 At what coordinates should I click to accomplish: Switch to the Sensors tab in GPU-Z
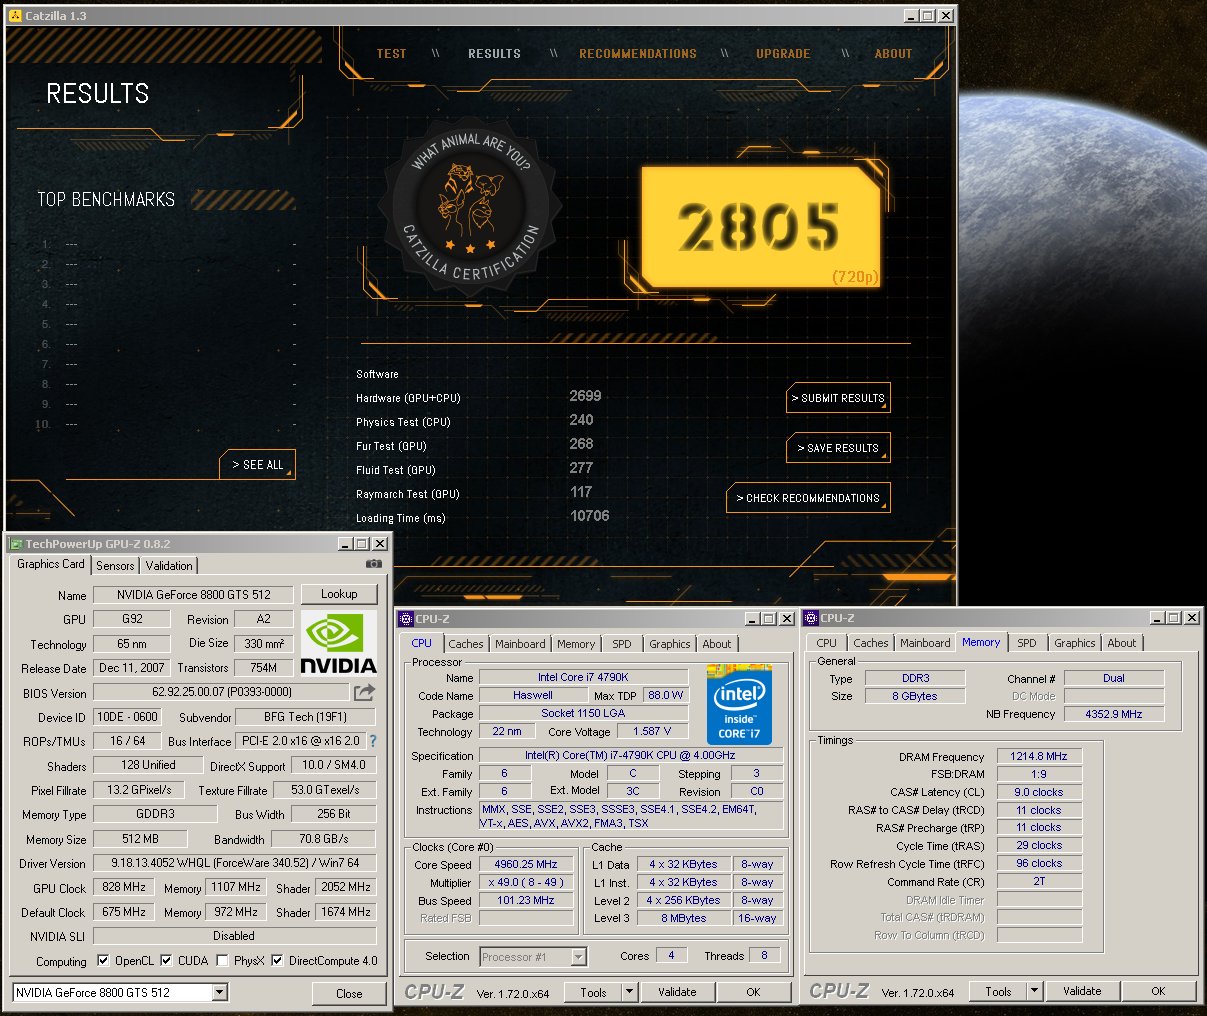pyautogui.click(x=115, y=566)
